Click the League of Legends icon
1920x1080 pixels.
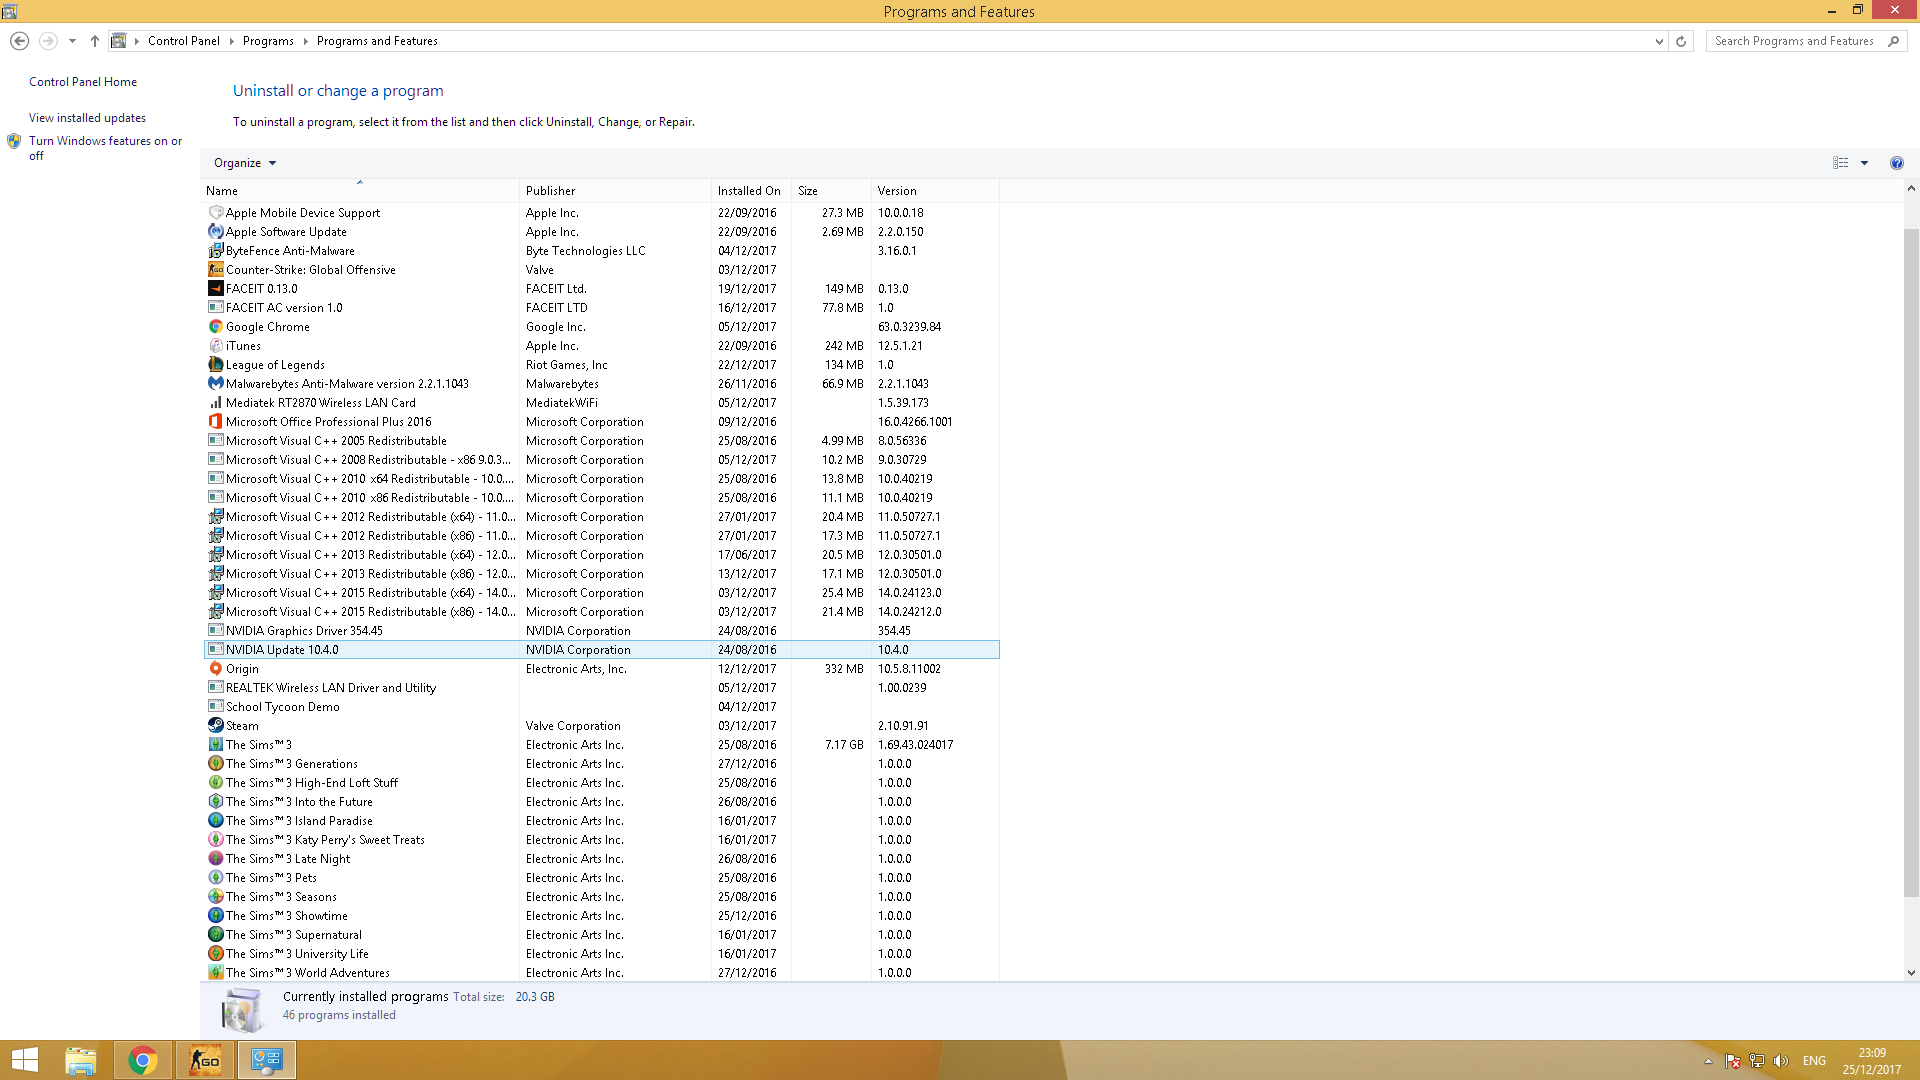point(215,365)
